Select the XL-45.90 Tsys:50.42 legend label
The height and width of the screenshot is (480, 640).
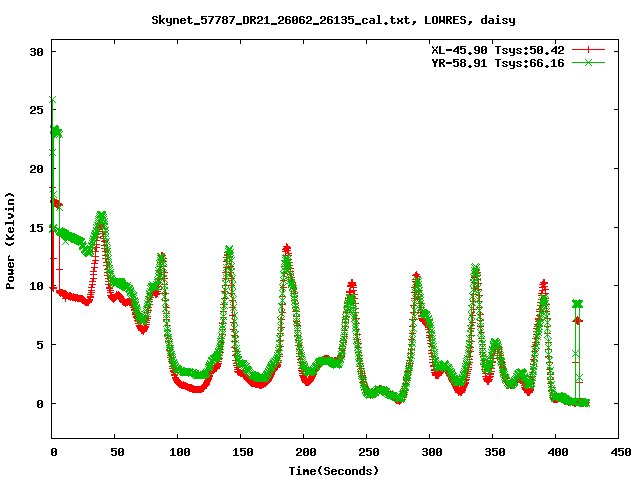498,49
